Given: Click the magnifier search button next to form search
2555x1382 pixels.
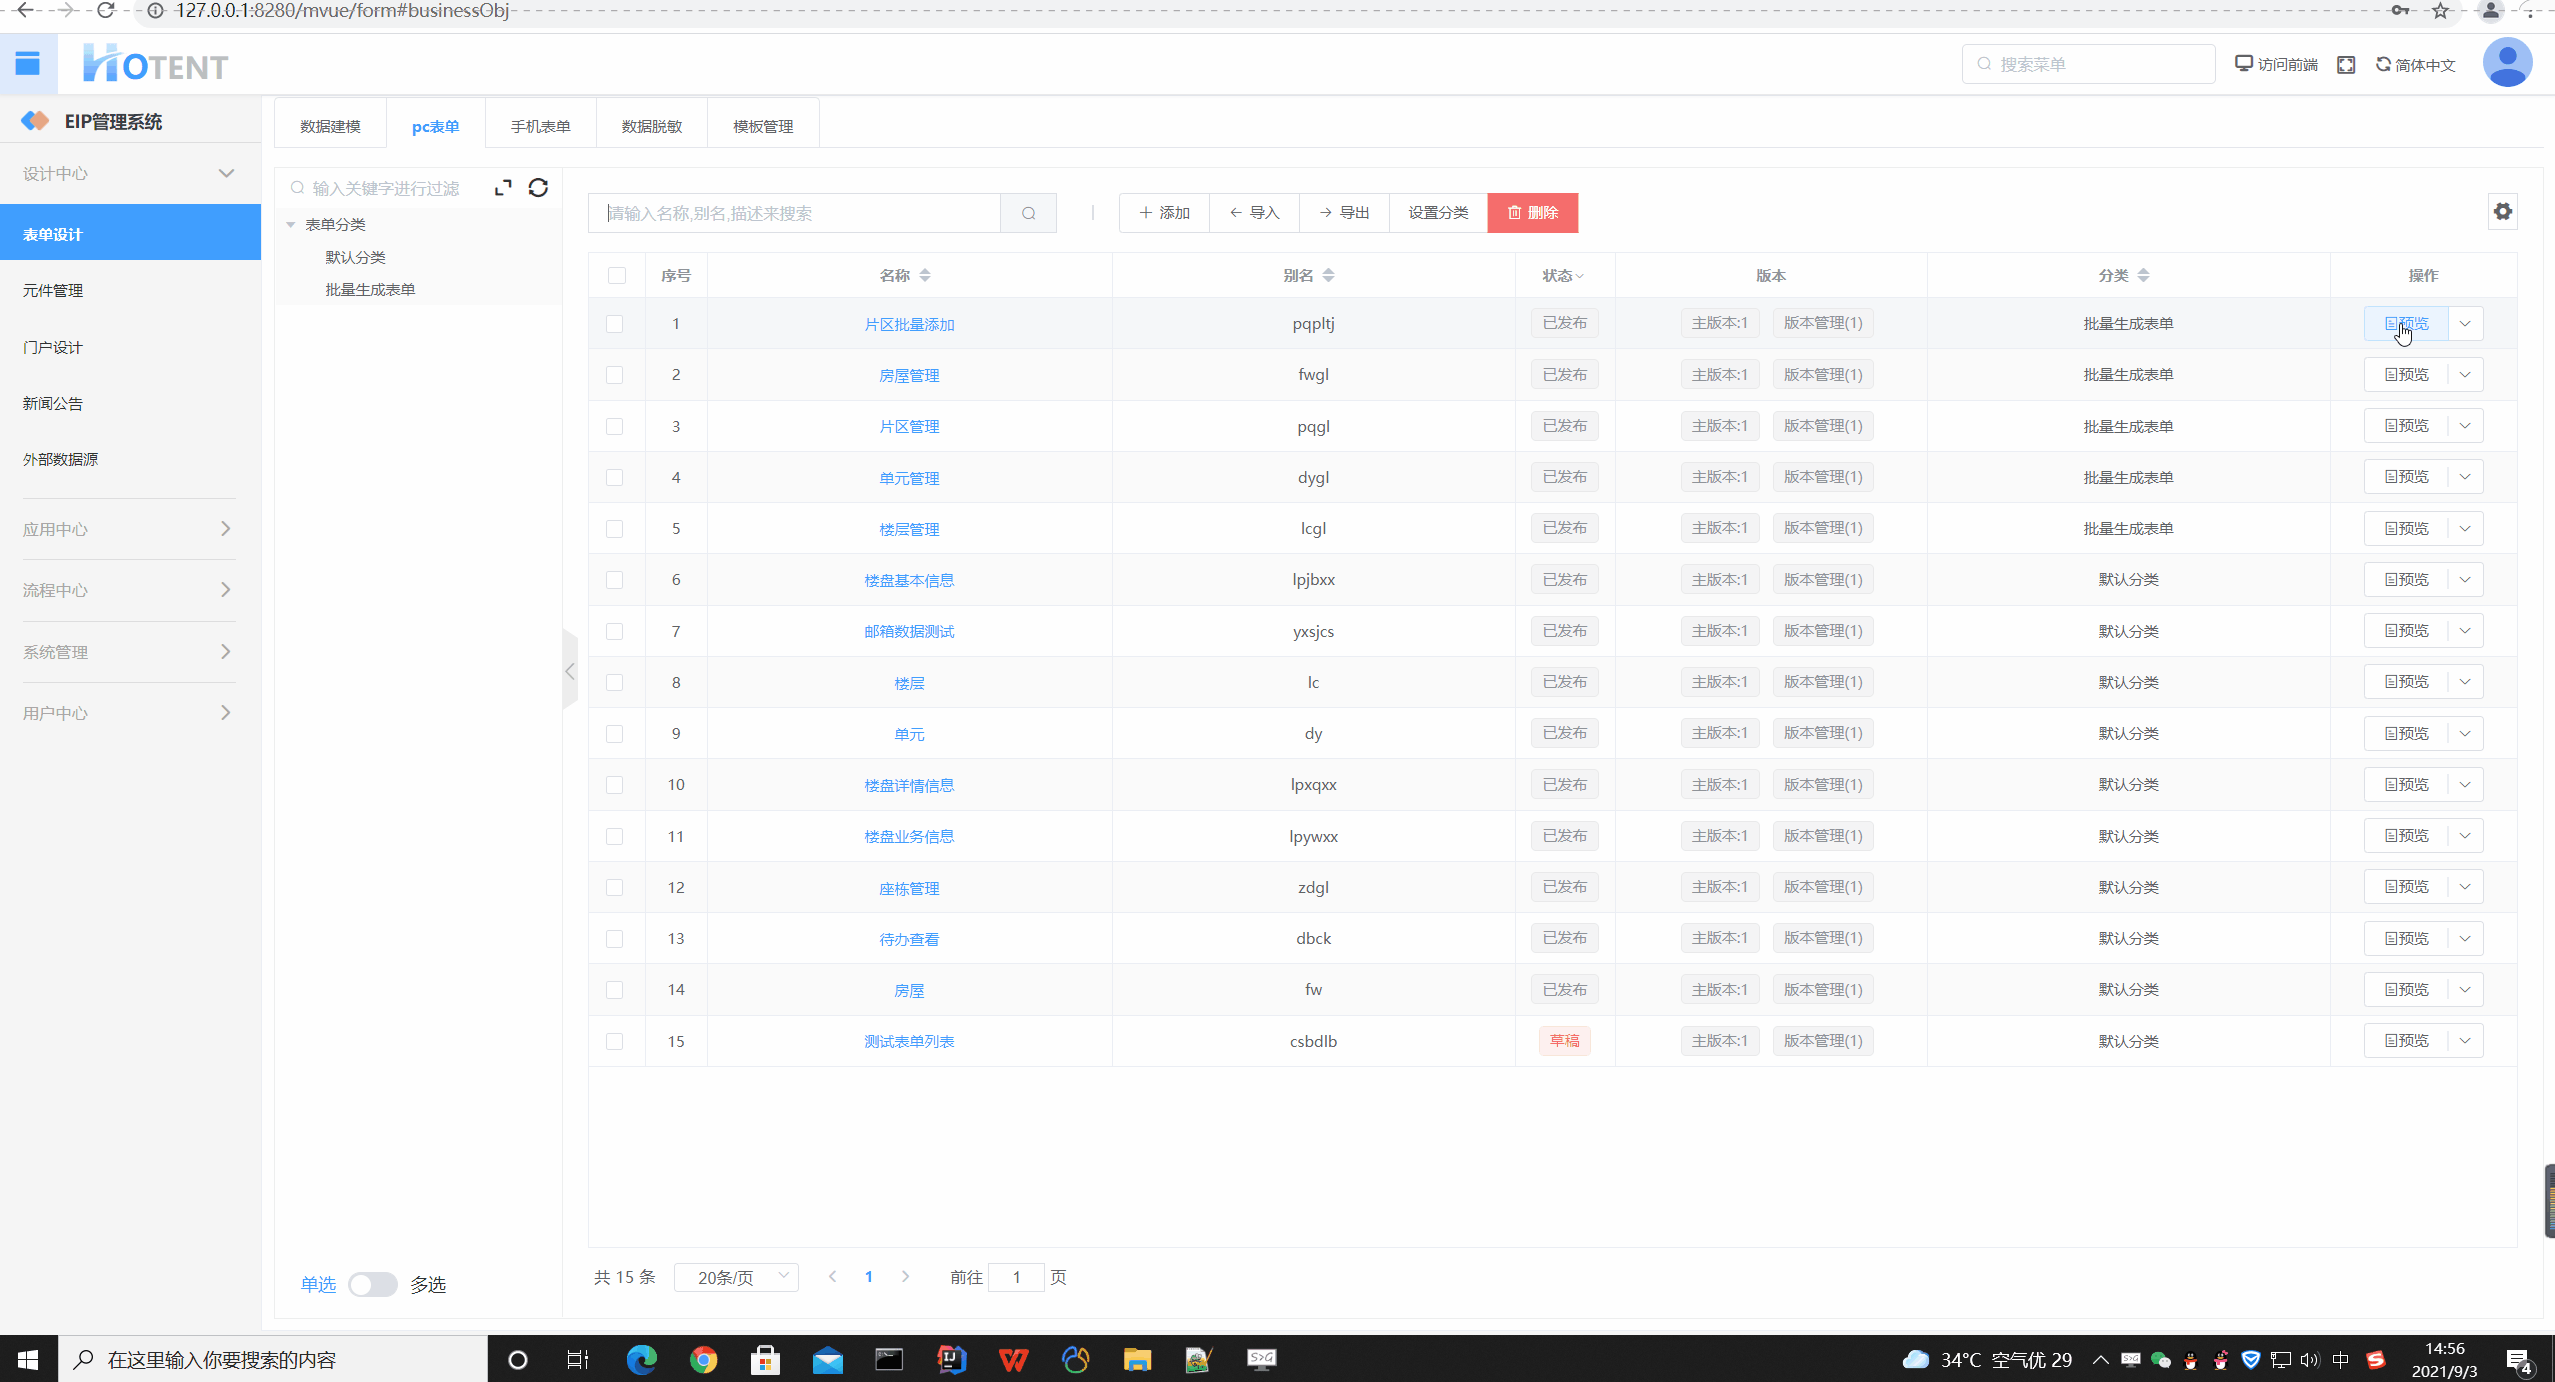Looking at the screenshot, I should point(1028,213).
